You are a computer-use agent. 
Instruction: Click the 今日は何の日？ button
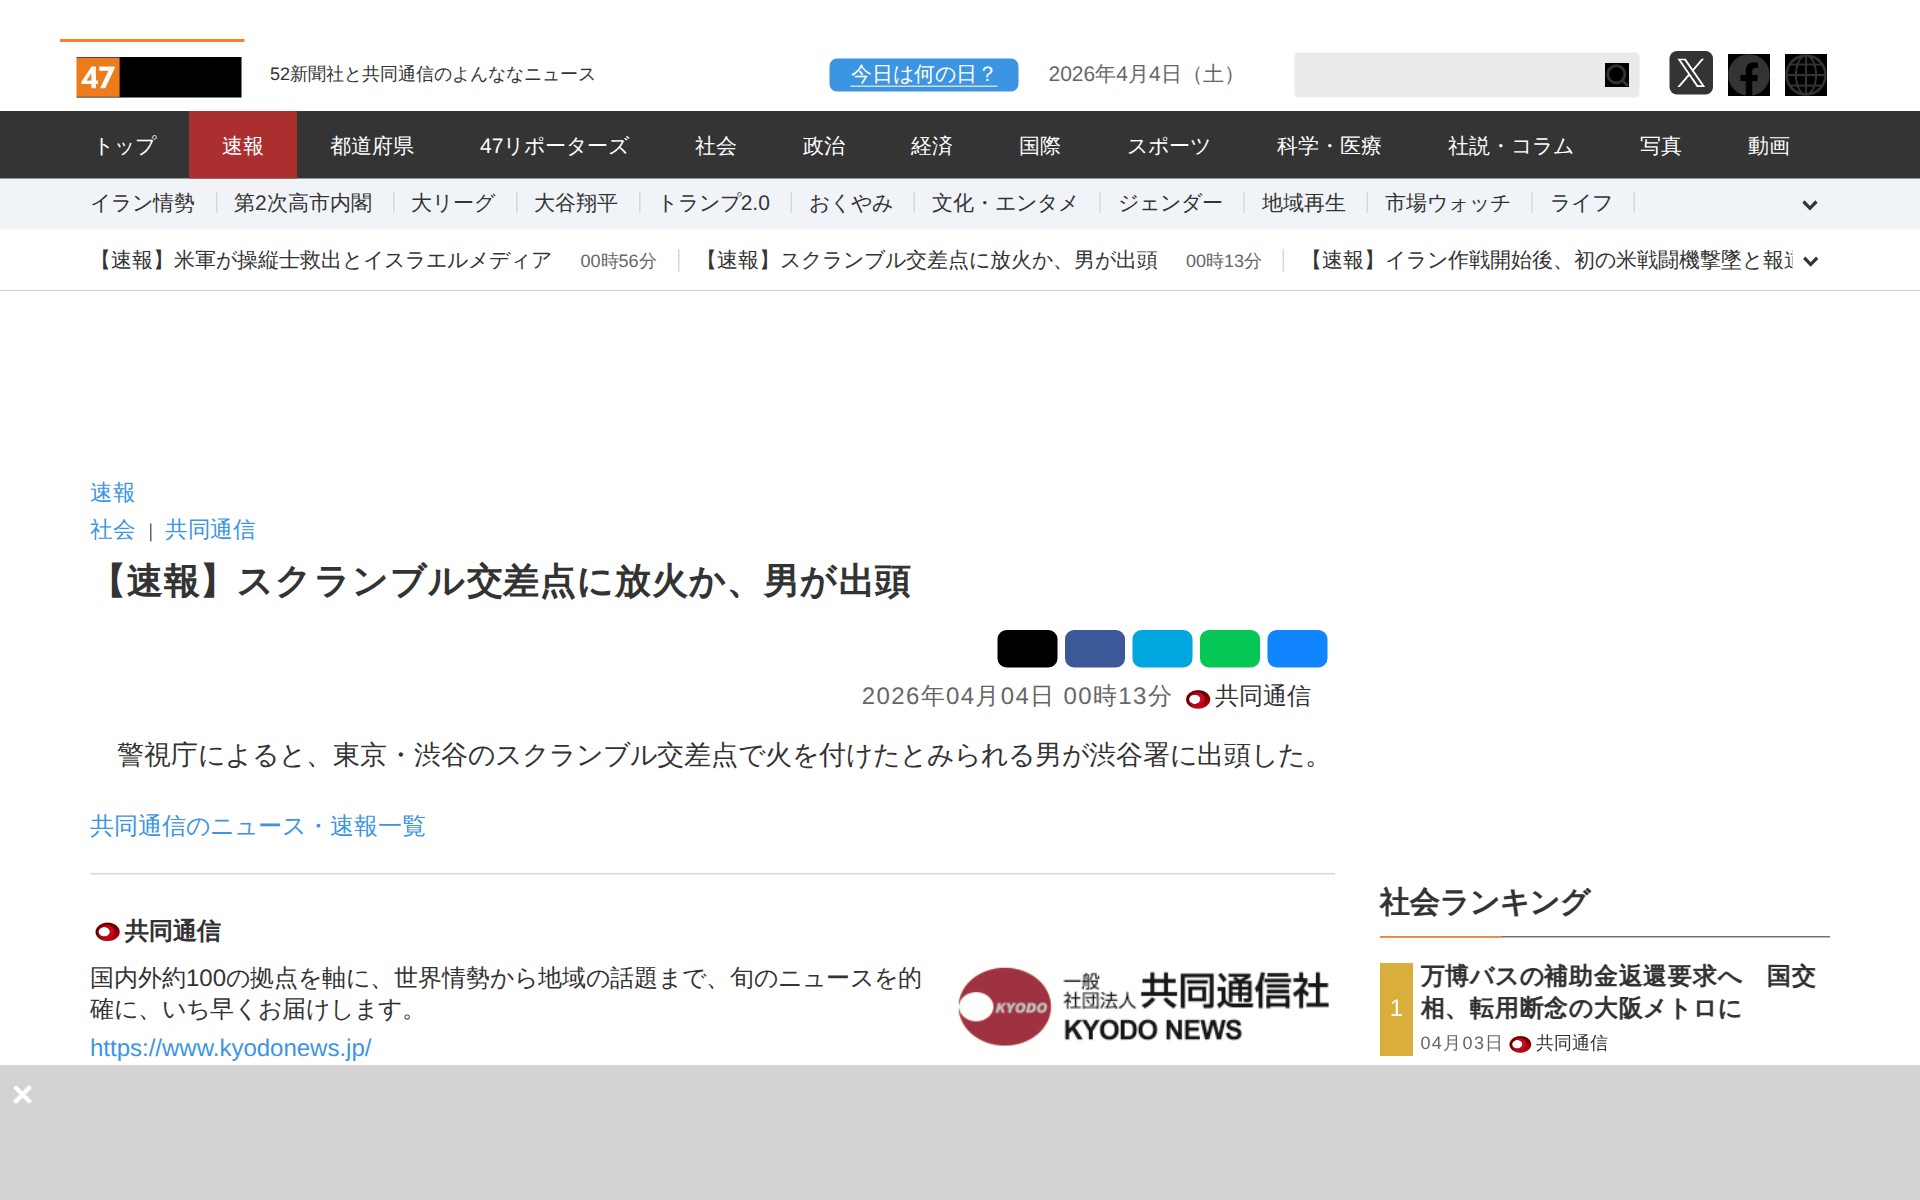(923, 75)
